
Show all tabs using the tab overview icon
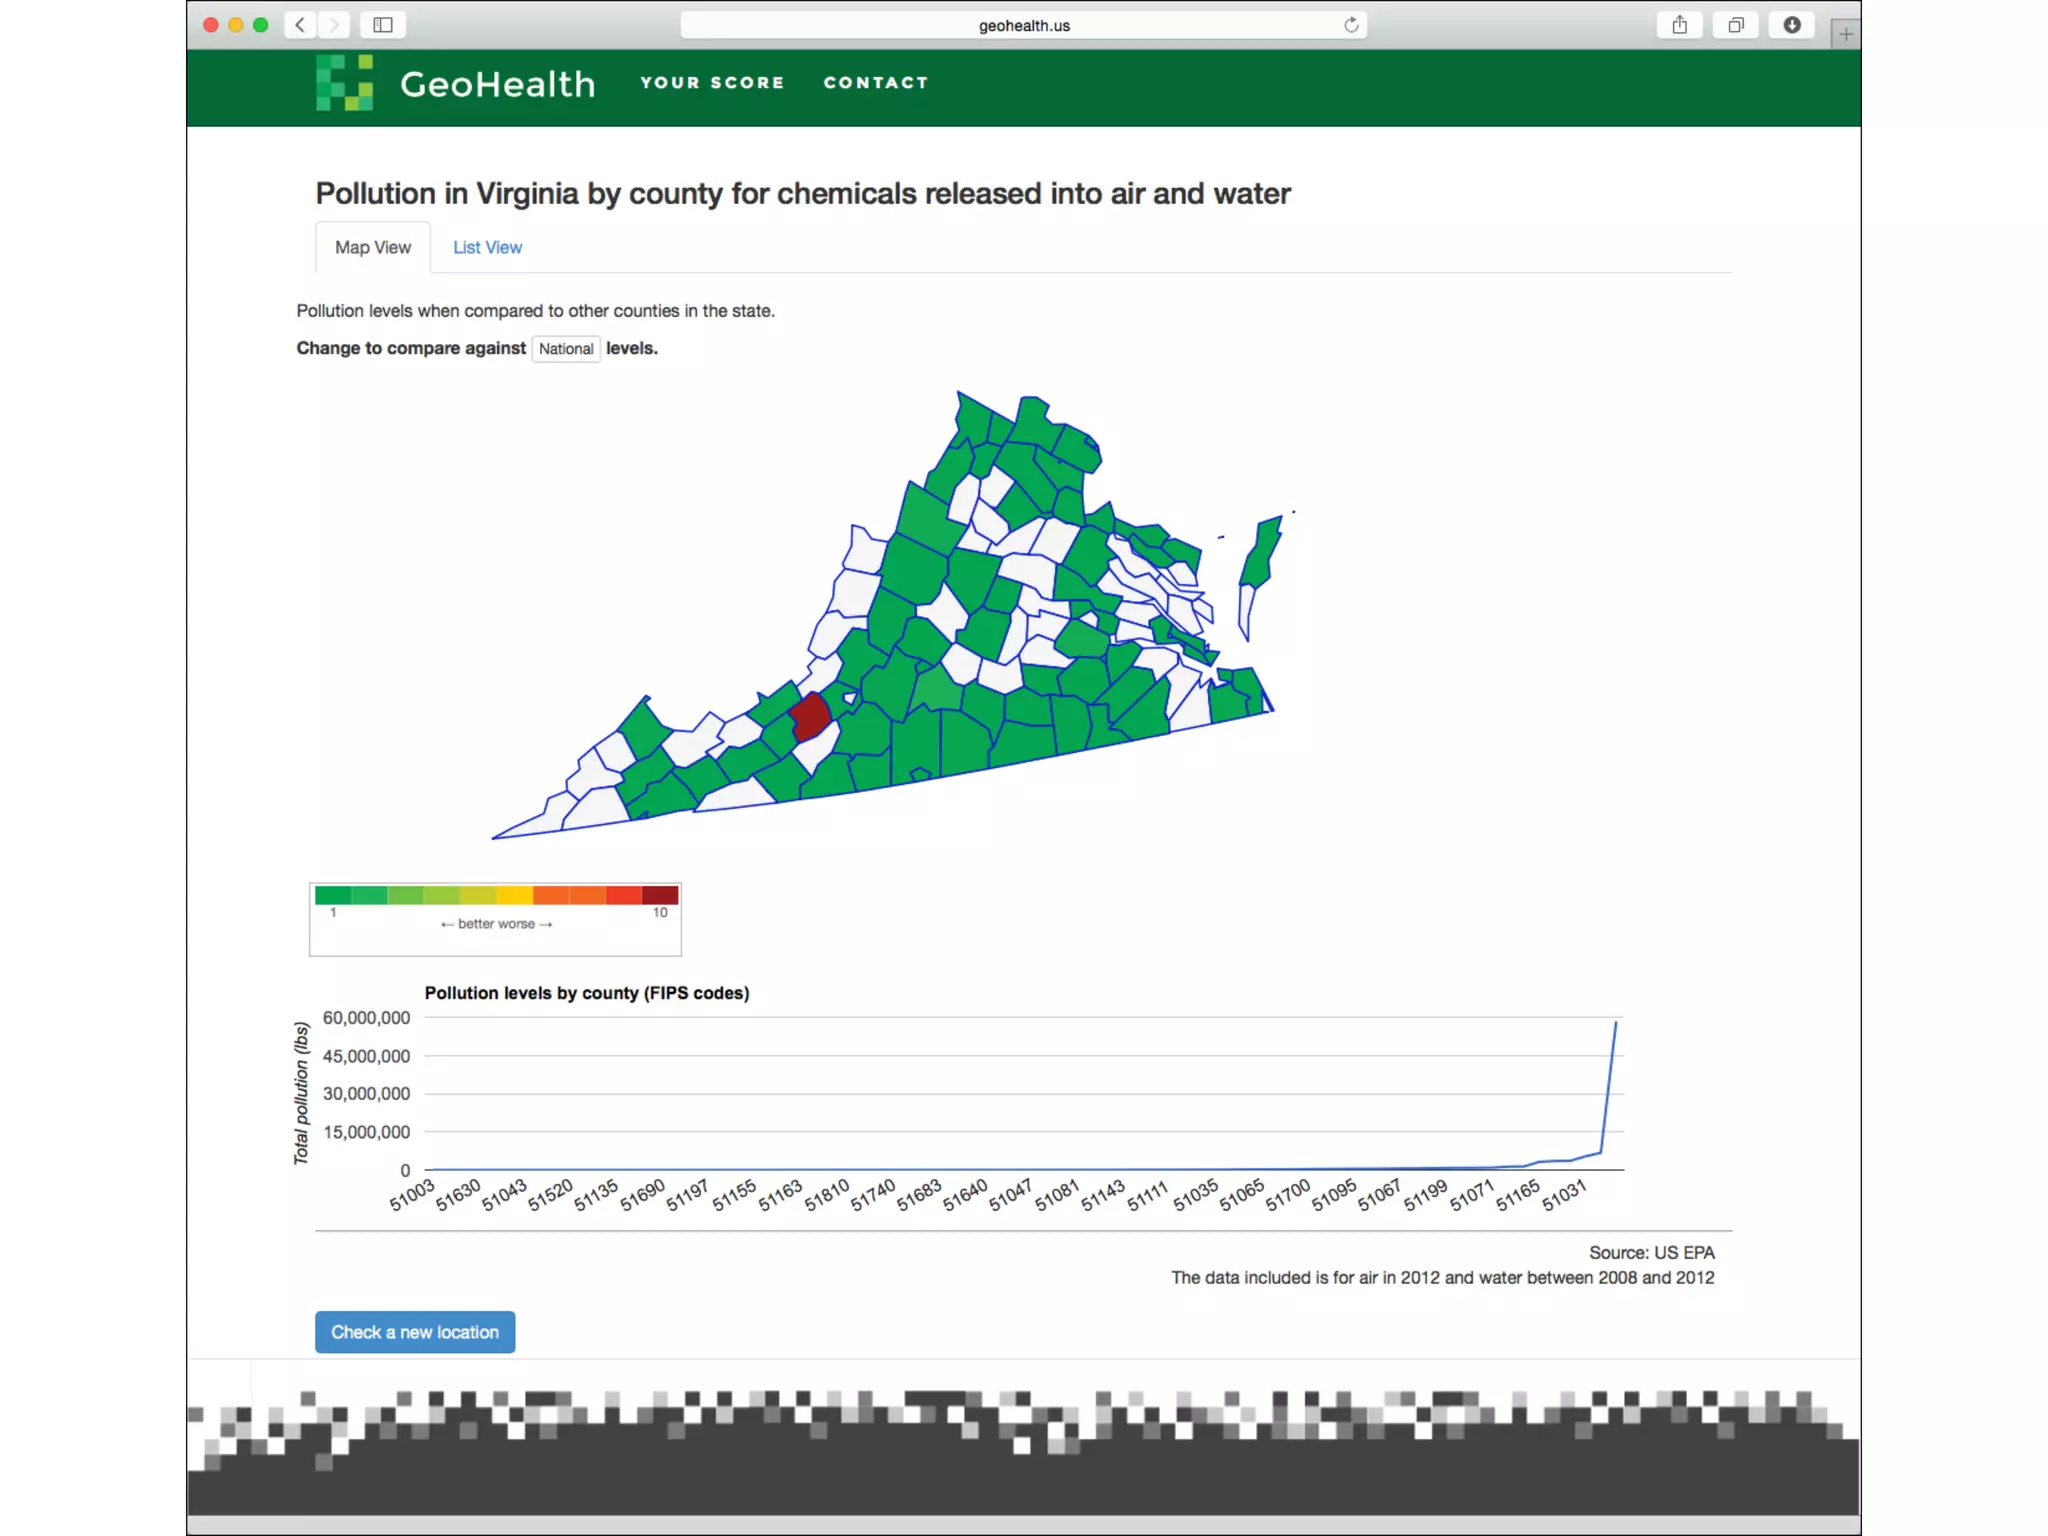point(1736,25)
